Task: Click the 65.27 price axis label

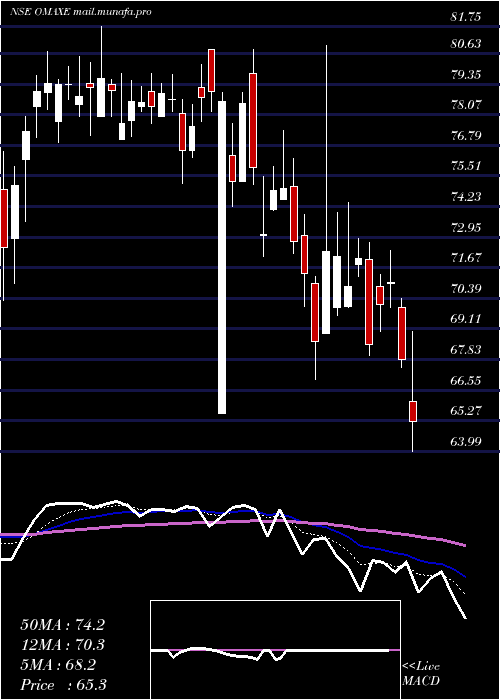Action: pos(466,411)
